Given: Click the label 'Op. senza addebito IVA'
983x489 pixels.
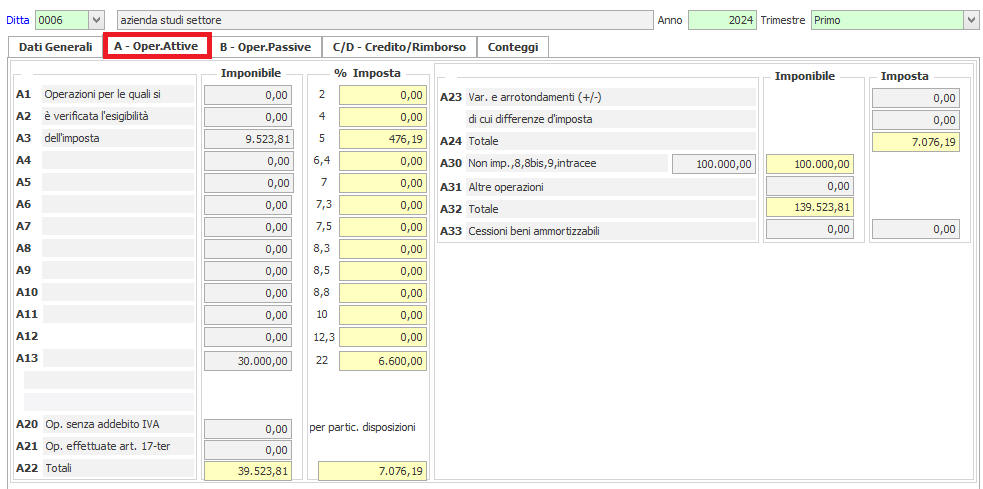Looking at the screenshot, I should pos(102,424).
